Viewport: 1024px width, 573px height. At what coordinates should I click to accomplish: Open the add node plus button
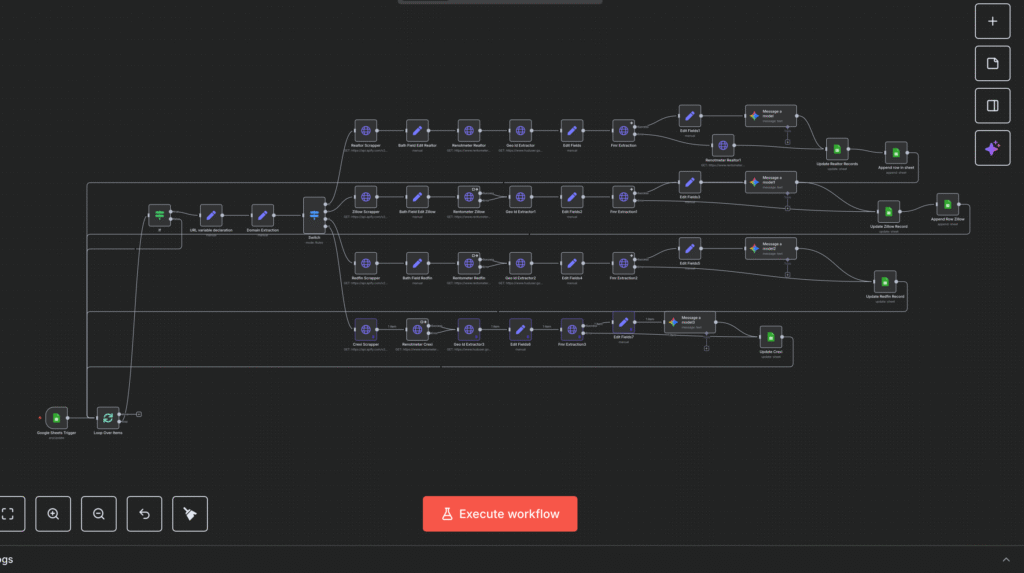(x=992, y=22)
